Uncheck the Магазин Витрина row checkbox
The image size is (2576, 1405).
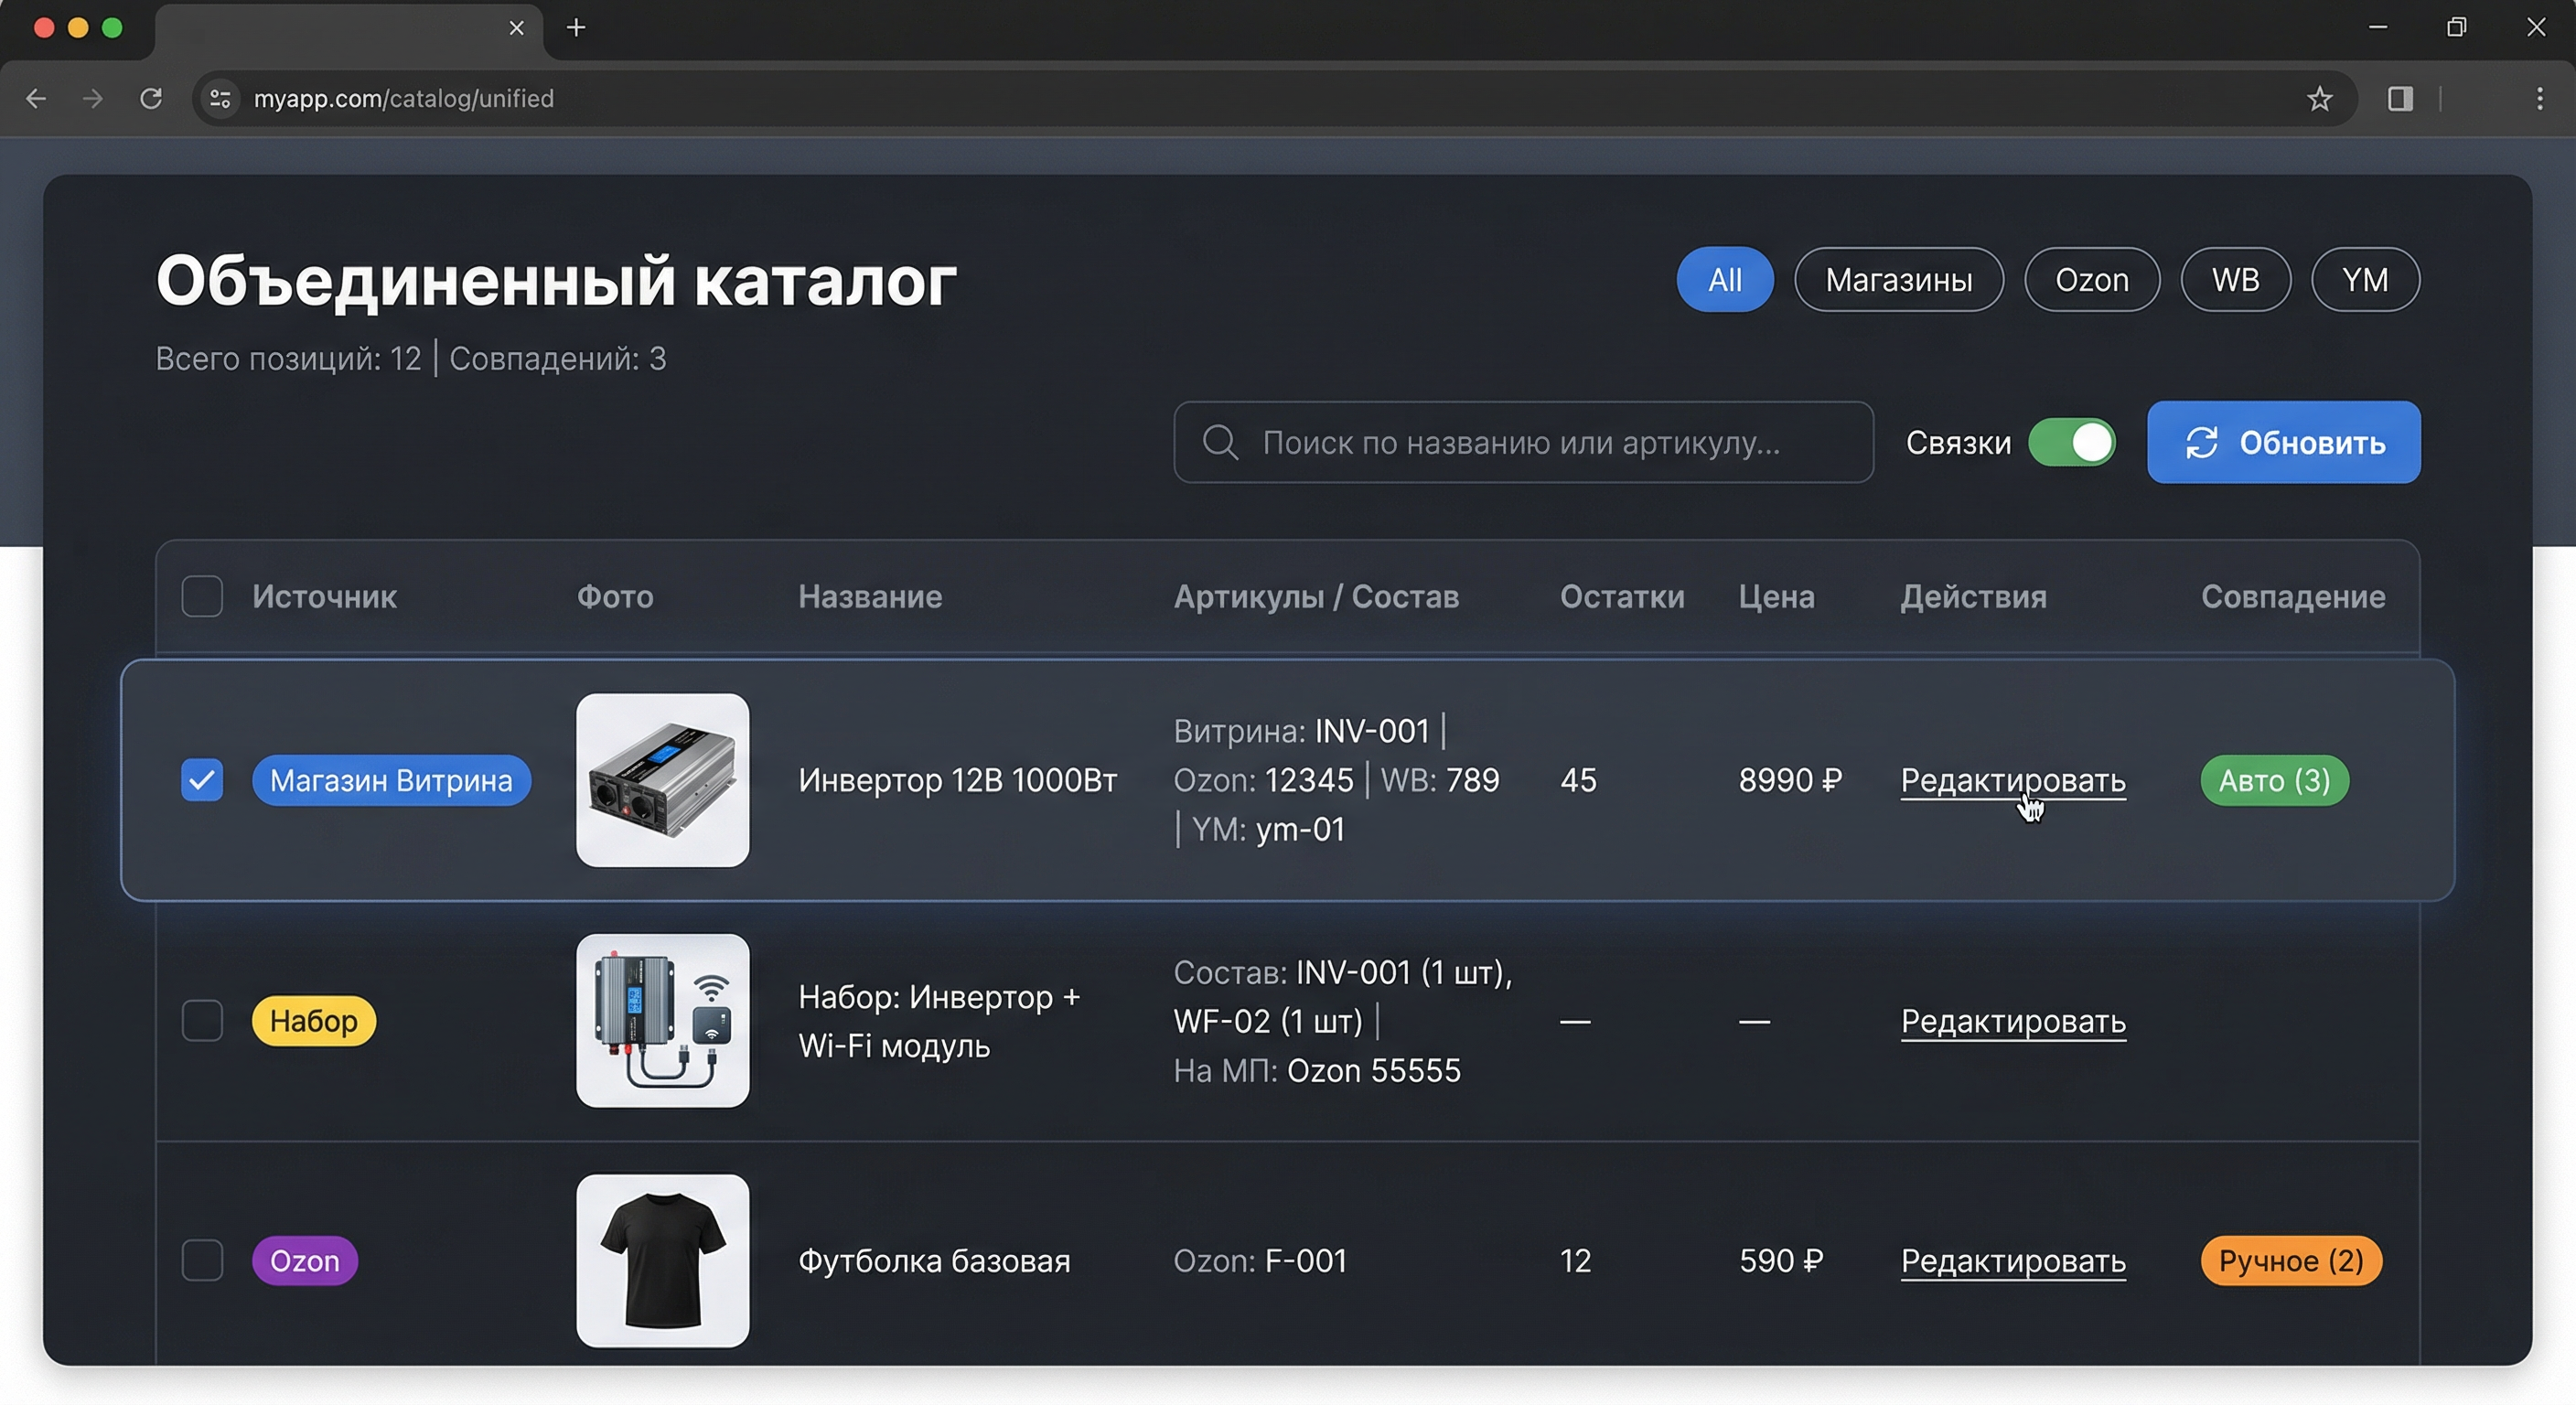202,780
